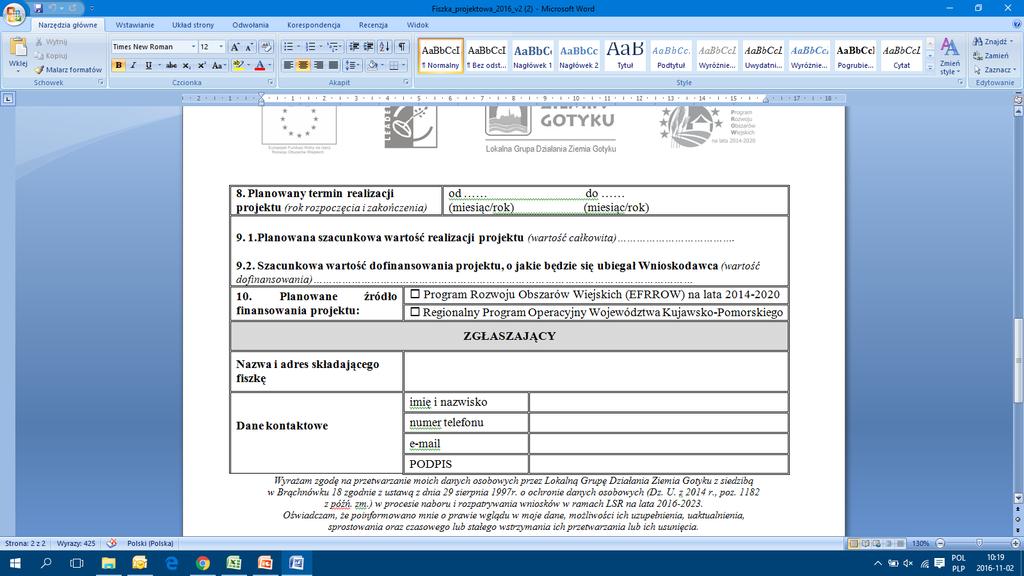
Task: Clear formatting with the eraser icon
Action: (x=266, y=47)
